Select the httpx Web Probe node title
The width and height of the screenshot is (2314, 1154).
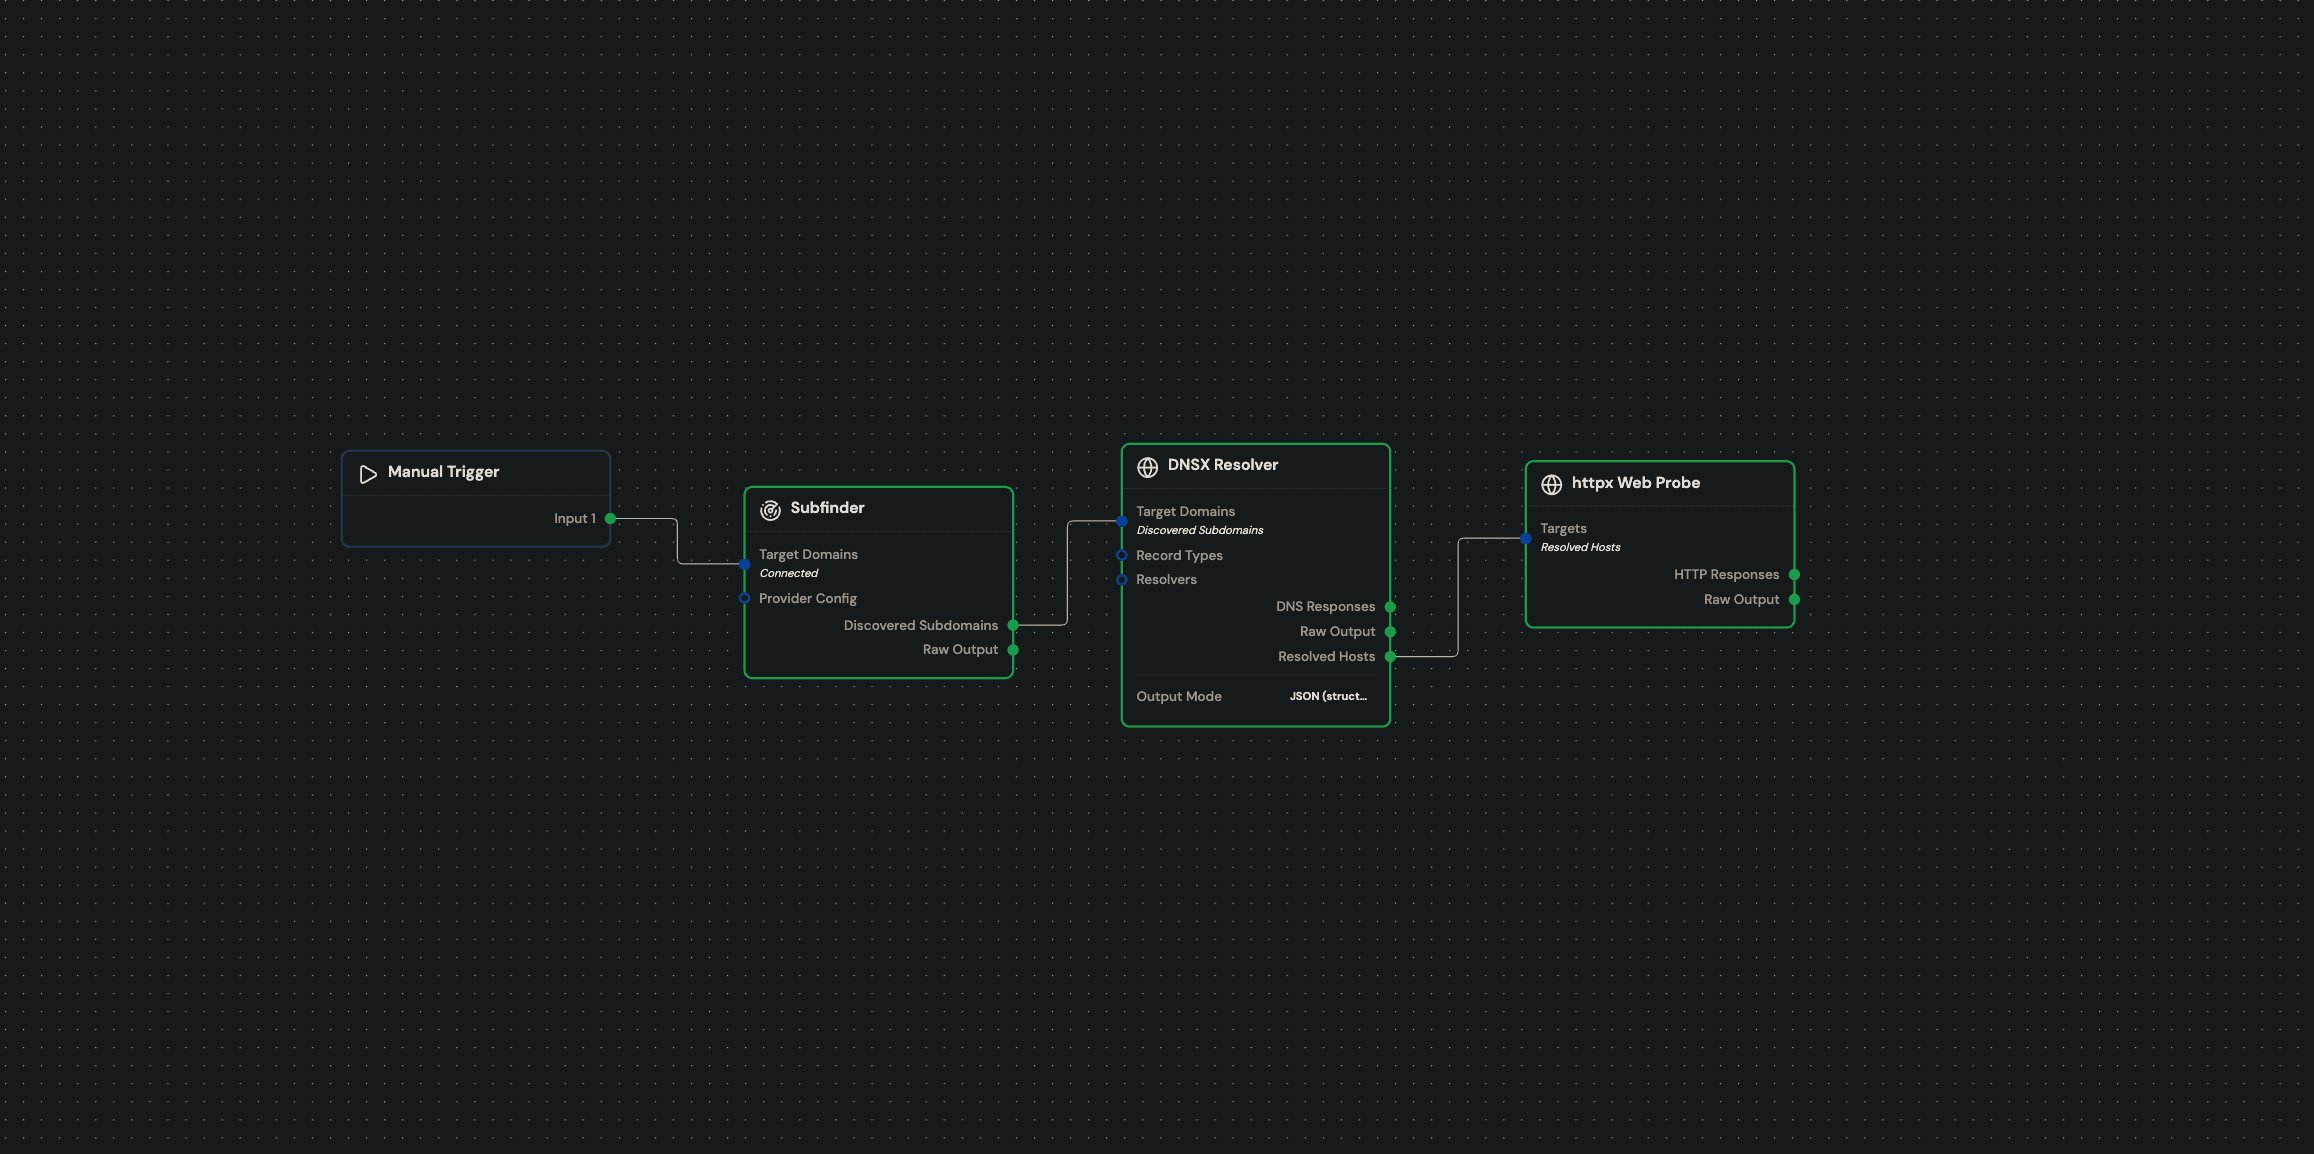coord(1635,483)
